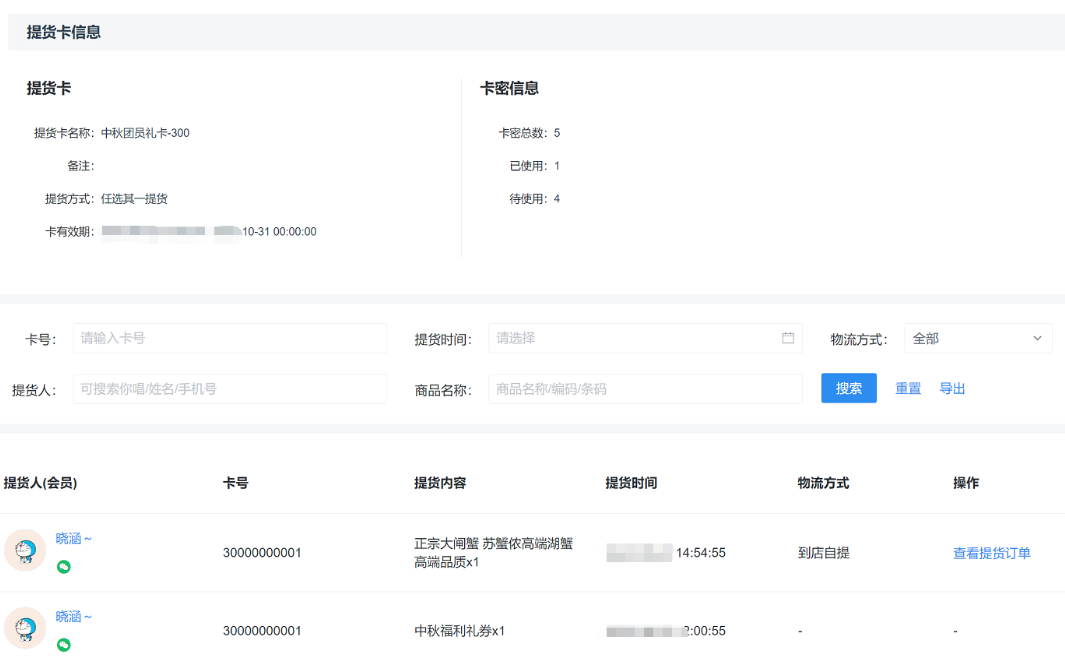The width and height of the screenshot is (1065, 656).
Task: Click the 提货人(会员) table column header
Action: coord(41,483)
